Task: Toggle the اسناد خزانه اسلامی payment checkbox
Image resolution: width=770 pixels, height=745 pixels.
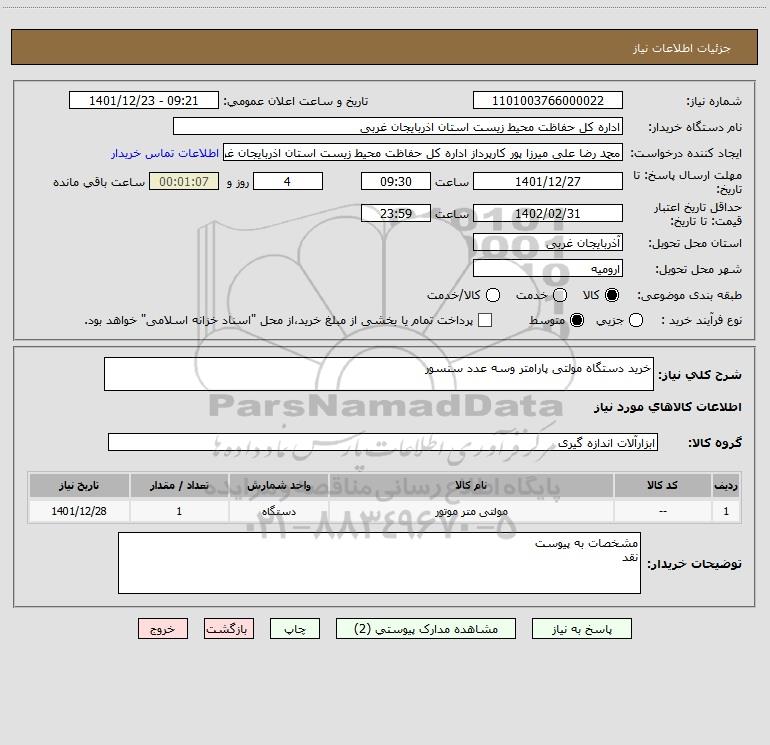Action: [x=485, y=320]
